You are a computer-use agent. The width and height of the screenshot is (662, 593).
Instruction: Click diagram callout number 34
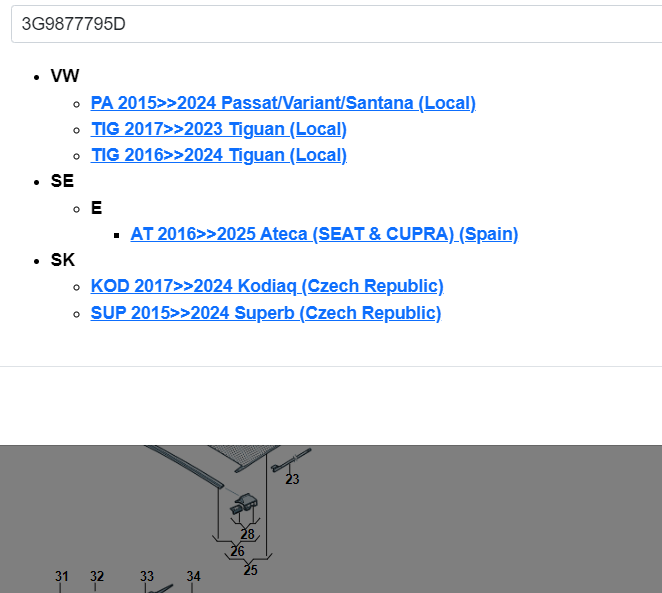[193, 577]
